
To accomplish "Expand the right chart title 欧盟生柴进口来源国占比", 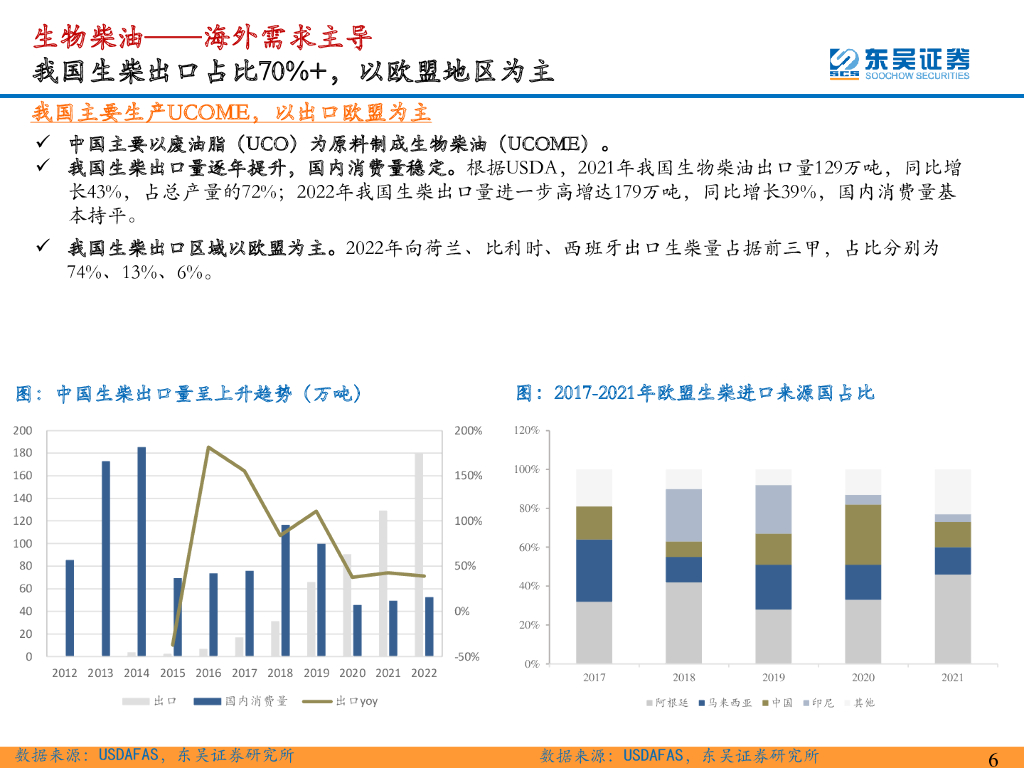I will tap(695, 394).
